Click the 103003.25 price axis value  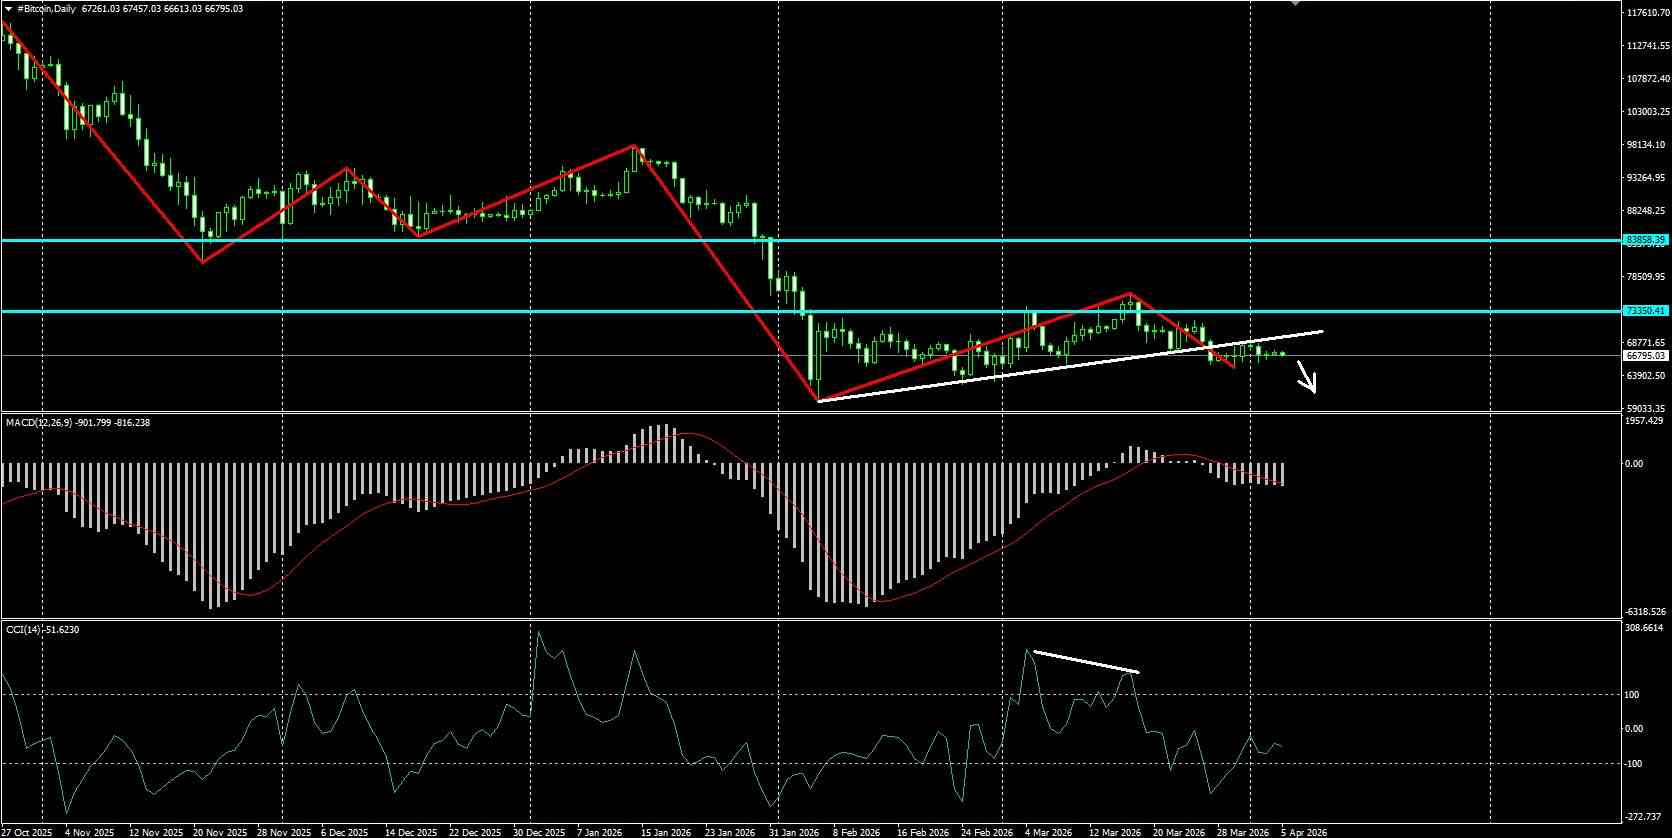pos(1648,112)
